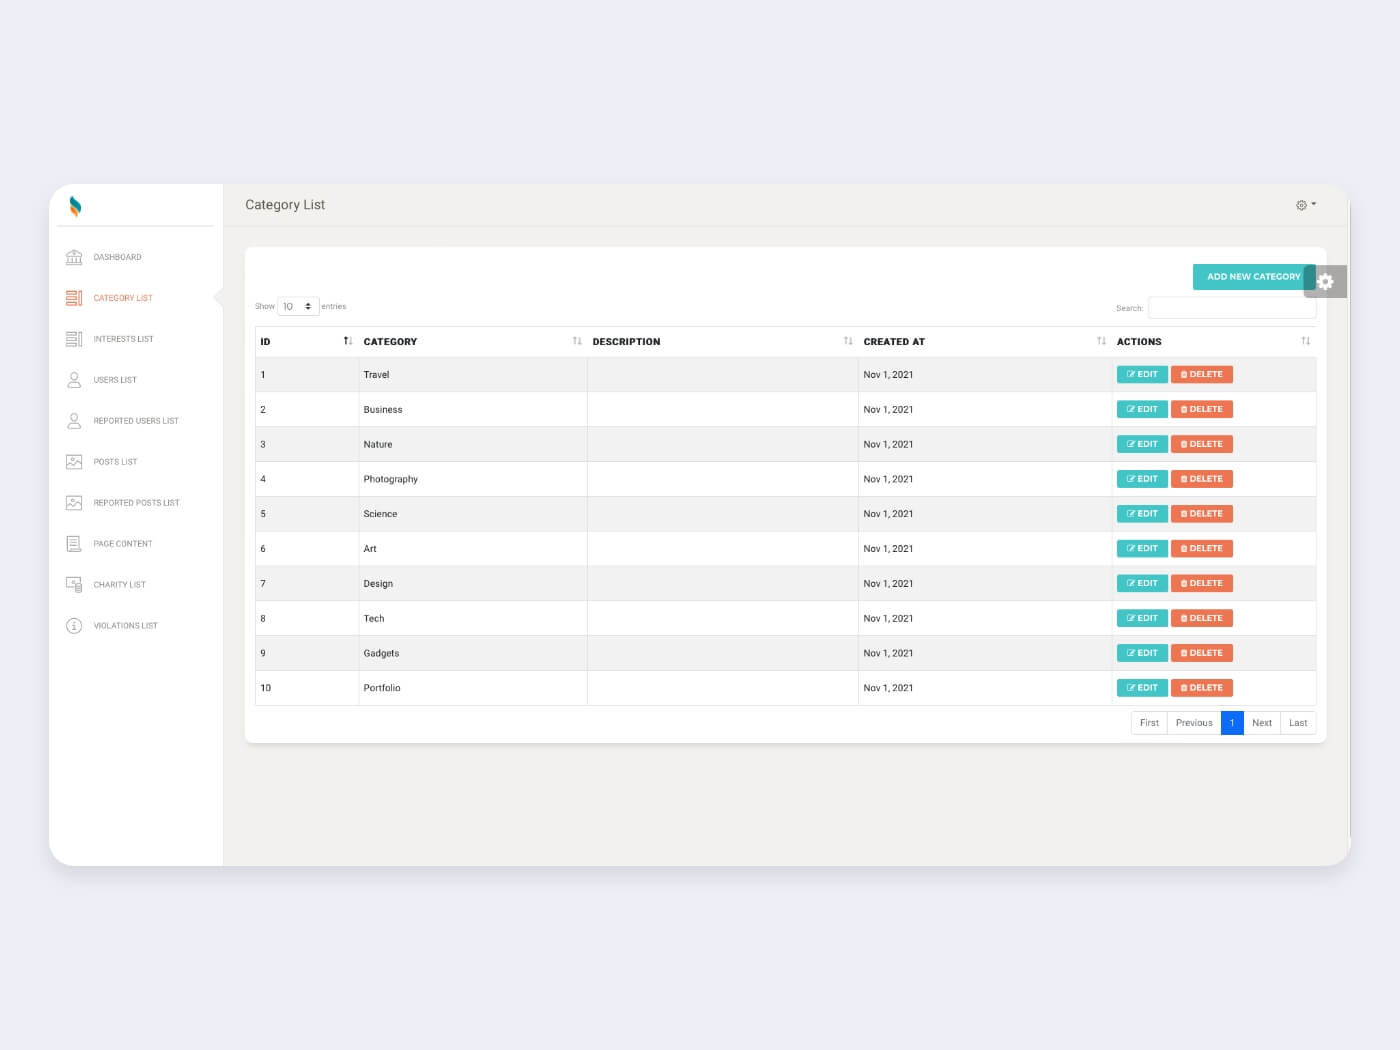Screen dimensions: 1400x1050
Task: Sort table by Actions column arrows
Action: (1305, 342)
